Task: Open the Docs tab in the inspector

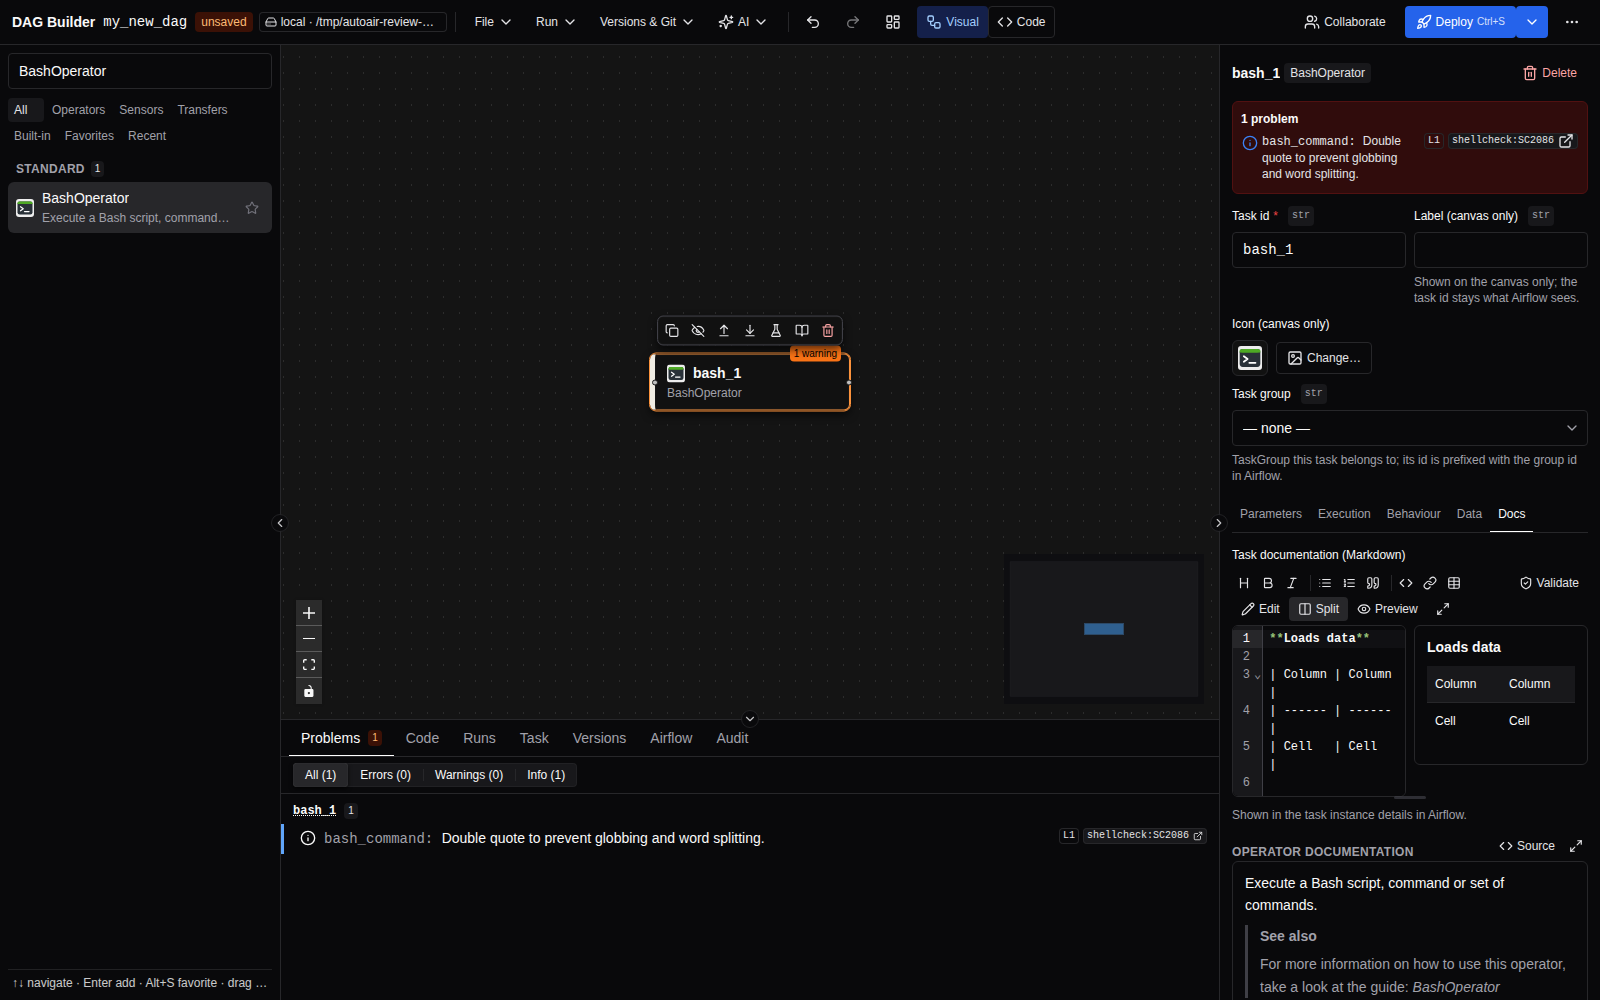Action: [1511, 514]
